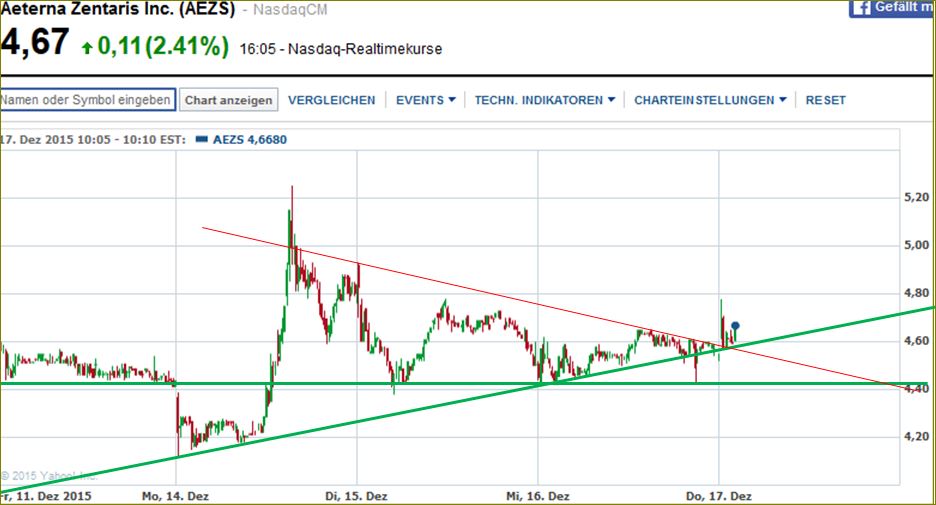Click the NasdaqCM exchange label
Image resolution: width=936 pixels, height=505 pixels.
[x=290, y=10]
